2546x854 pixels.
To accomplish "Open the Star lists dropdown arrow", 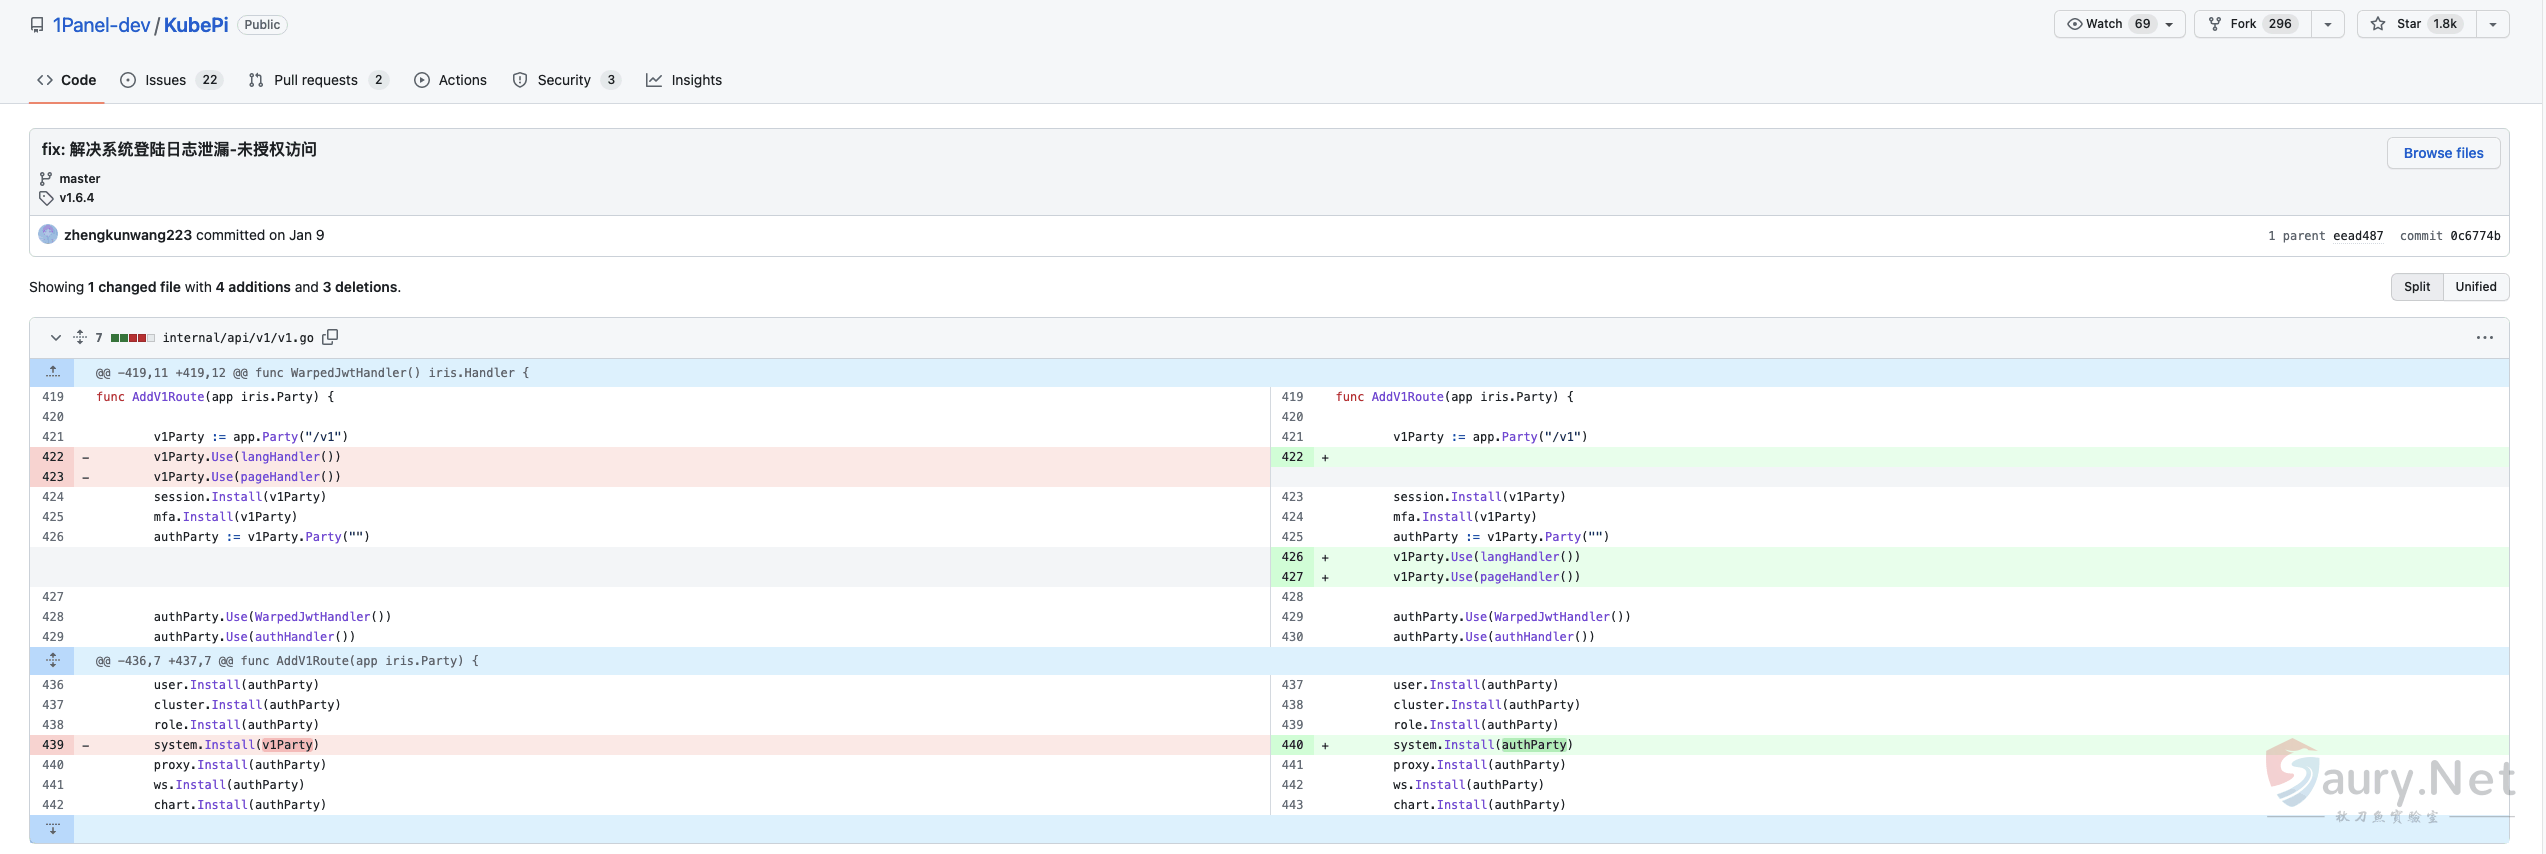I will click(x=2492, y=24).
